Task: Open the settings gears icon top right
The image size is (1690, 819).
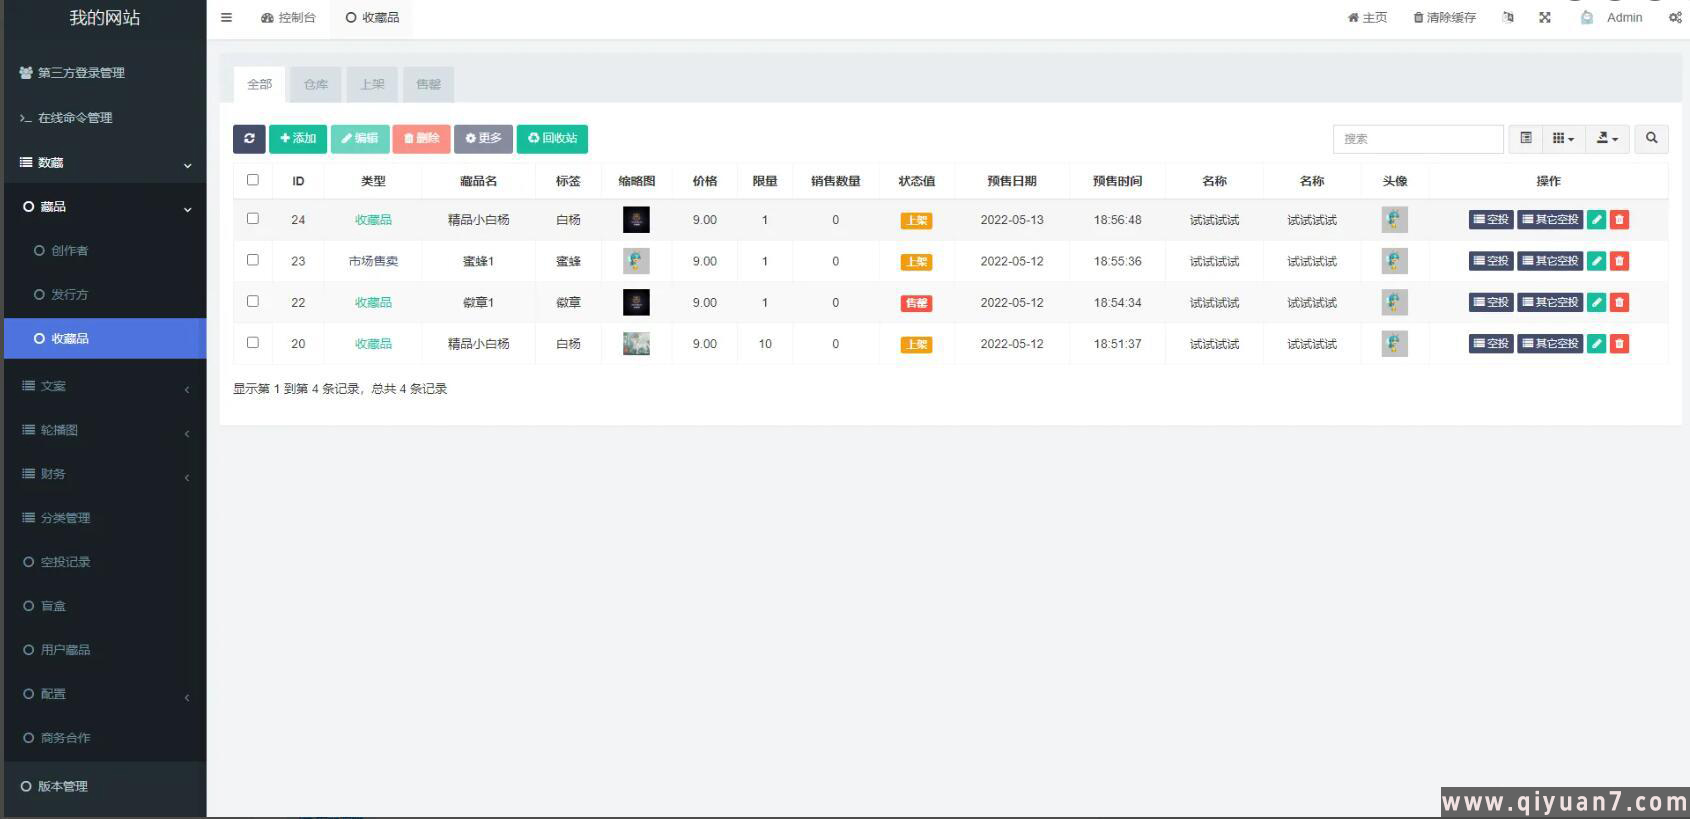Action: 1675,18
